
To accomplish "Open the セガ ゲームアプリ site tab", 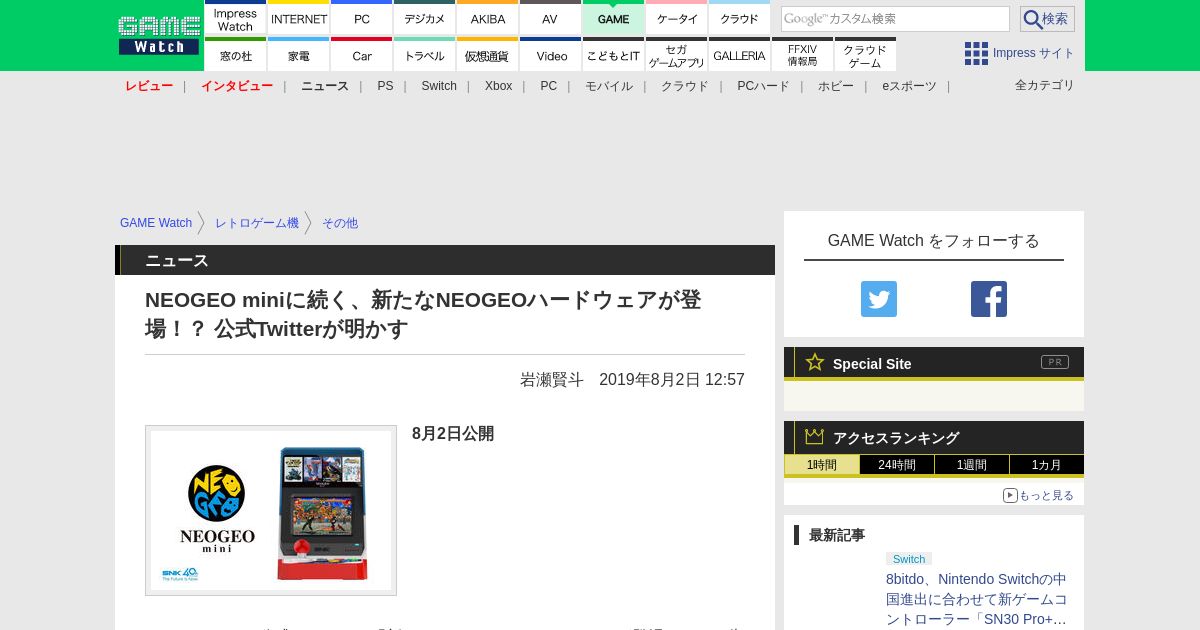I will [677, 55].
